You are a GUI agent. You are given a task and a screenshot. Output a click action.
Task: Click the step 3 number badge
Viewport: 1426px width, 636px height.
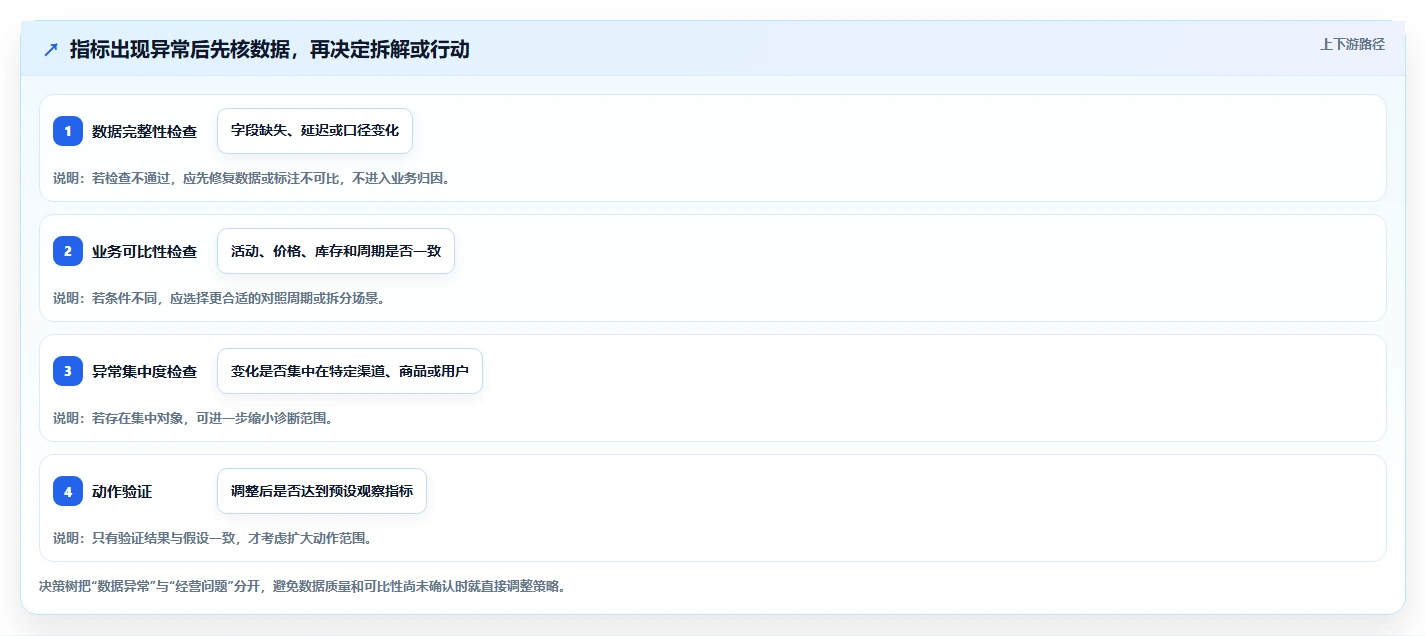point(68,371)
